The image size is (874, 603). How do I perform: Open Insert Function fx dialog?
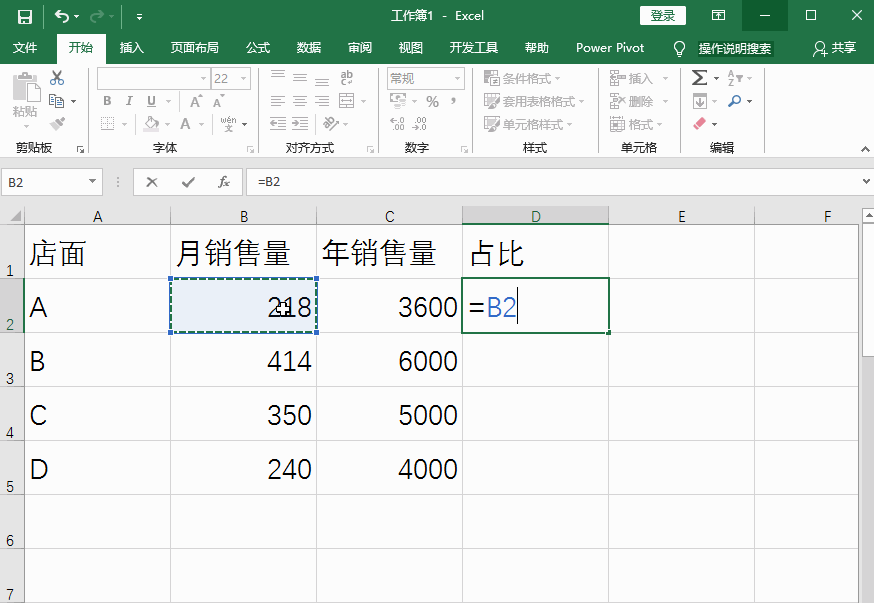(x=224, y=182)
